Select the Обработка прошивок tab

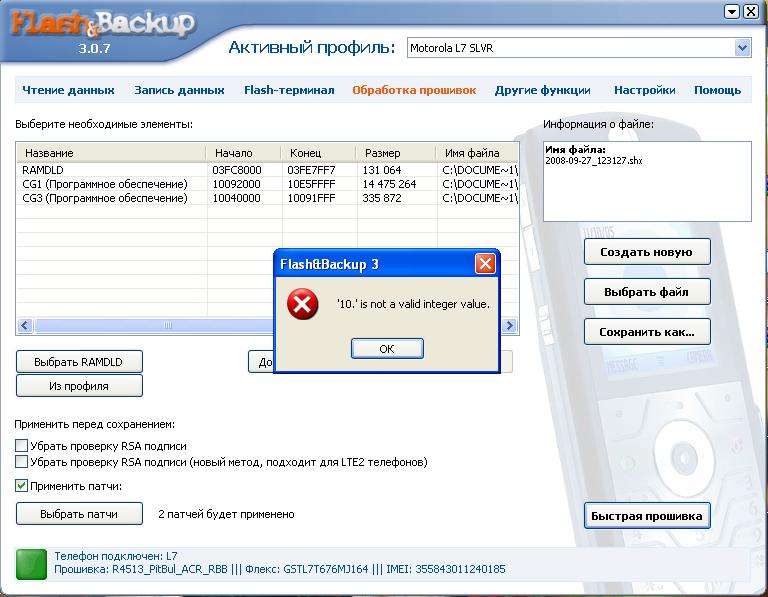(x=414, y=90)
